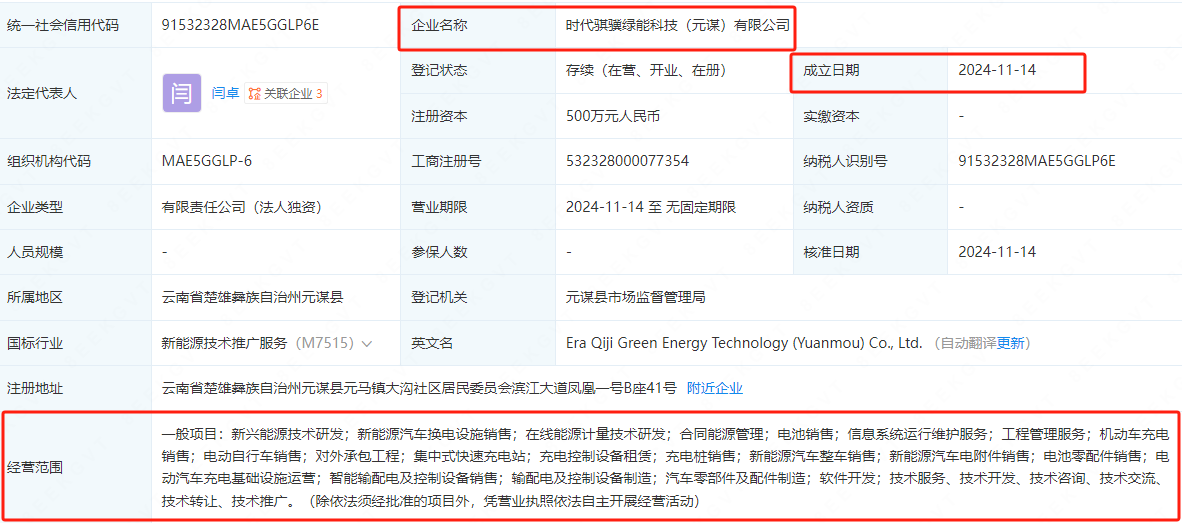Click the registered capital 500万元人民币
Screen dimensions: 1182x523
612,116
